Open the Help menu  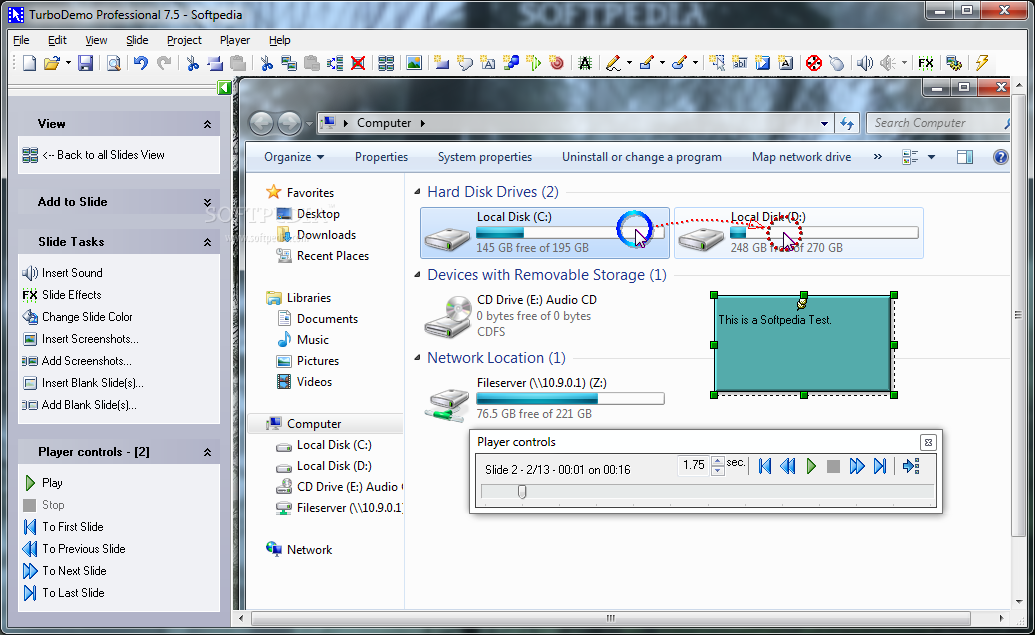pyautogui.click(x=280, y=40)
